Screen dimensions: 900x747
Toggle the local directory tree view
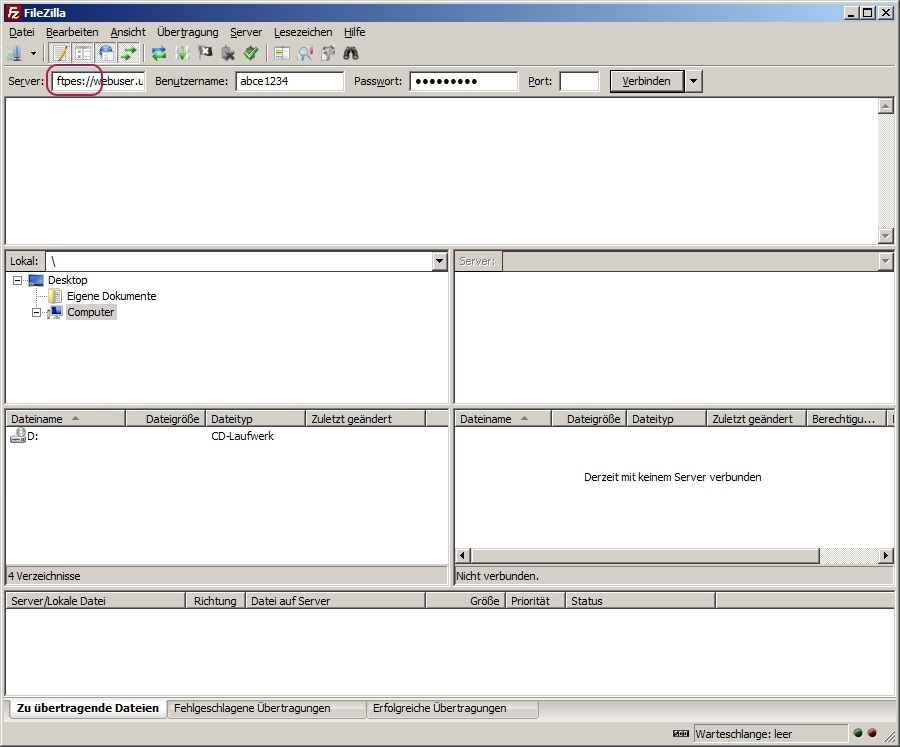click(x=83, y=53)
